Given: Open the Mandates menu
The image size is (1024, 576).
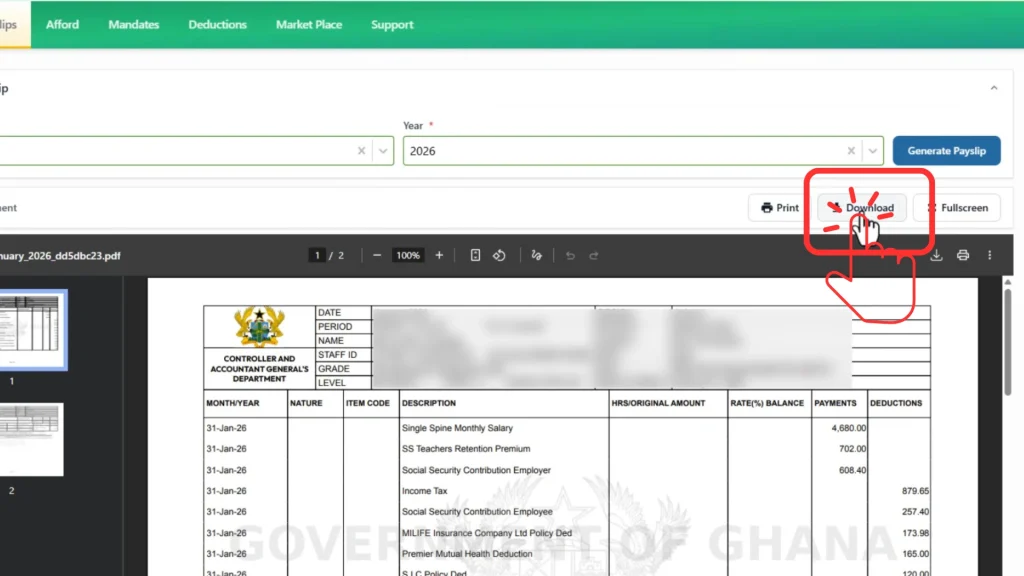Looking at the screenshot, I should [x=133, y=25].
